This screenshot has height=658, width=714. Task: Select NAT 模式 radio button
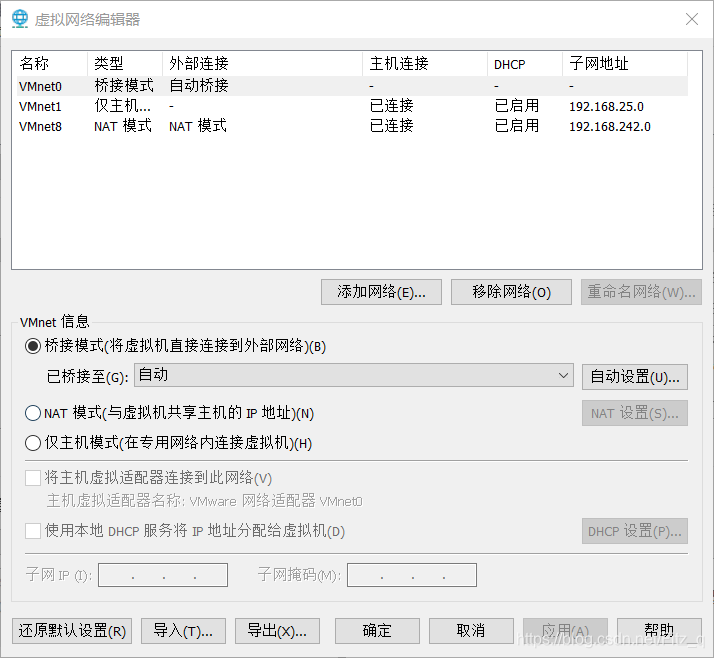[x=33, y=413]
